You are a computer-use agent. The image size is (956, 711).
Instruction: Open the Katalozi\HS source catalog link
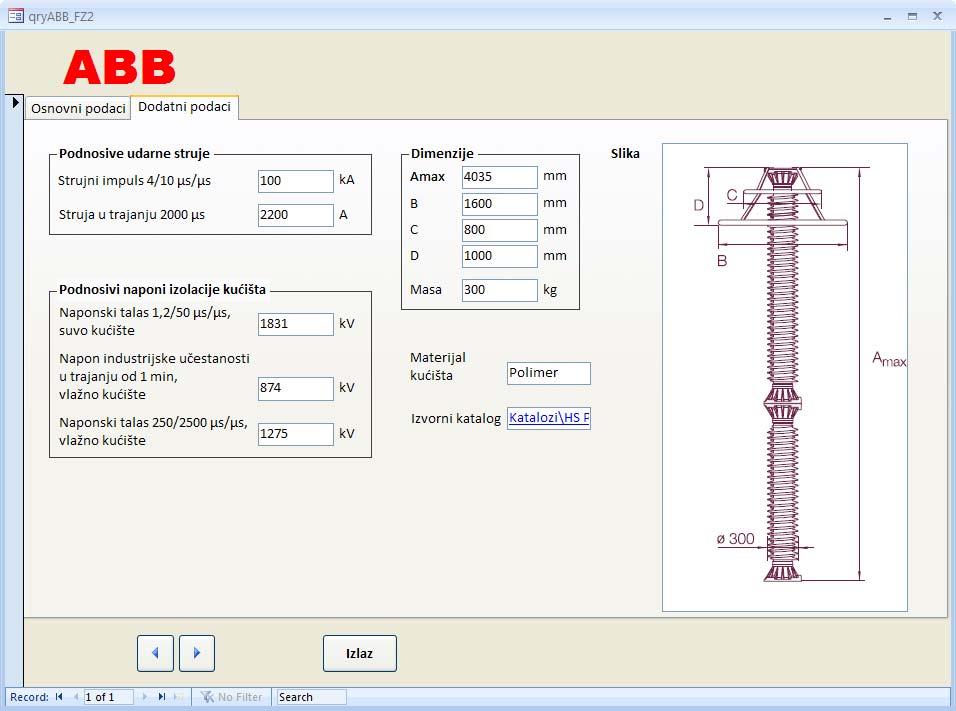[x=549, y=418]
